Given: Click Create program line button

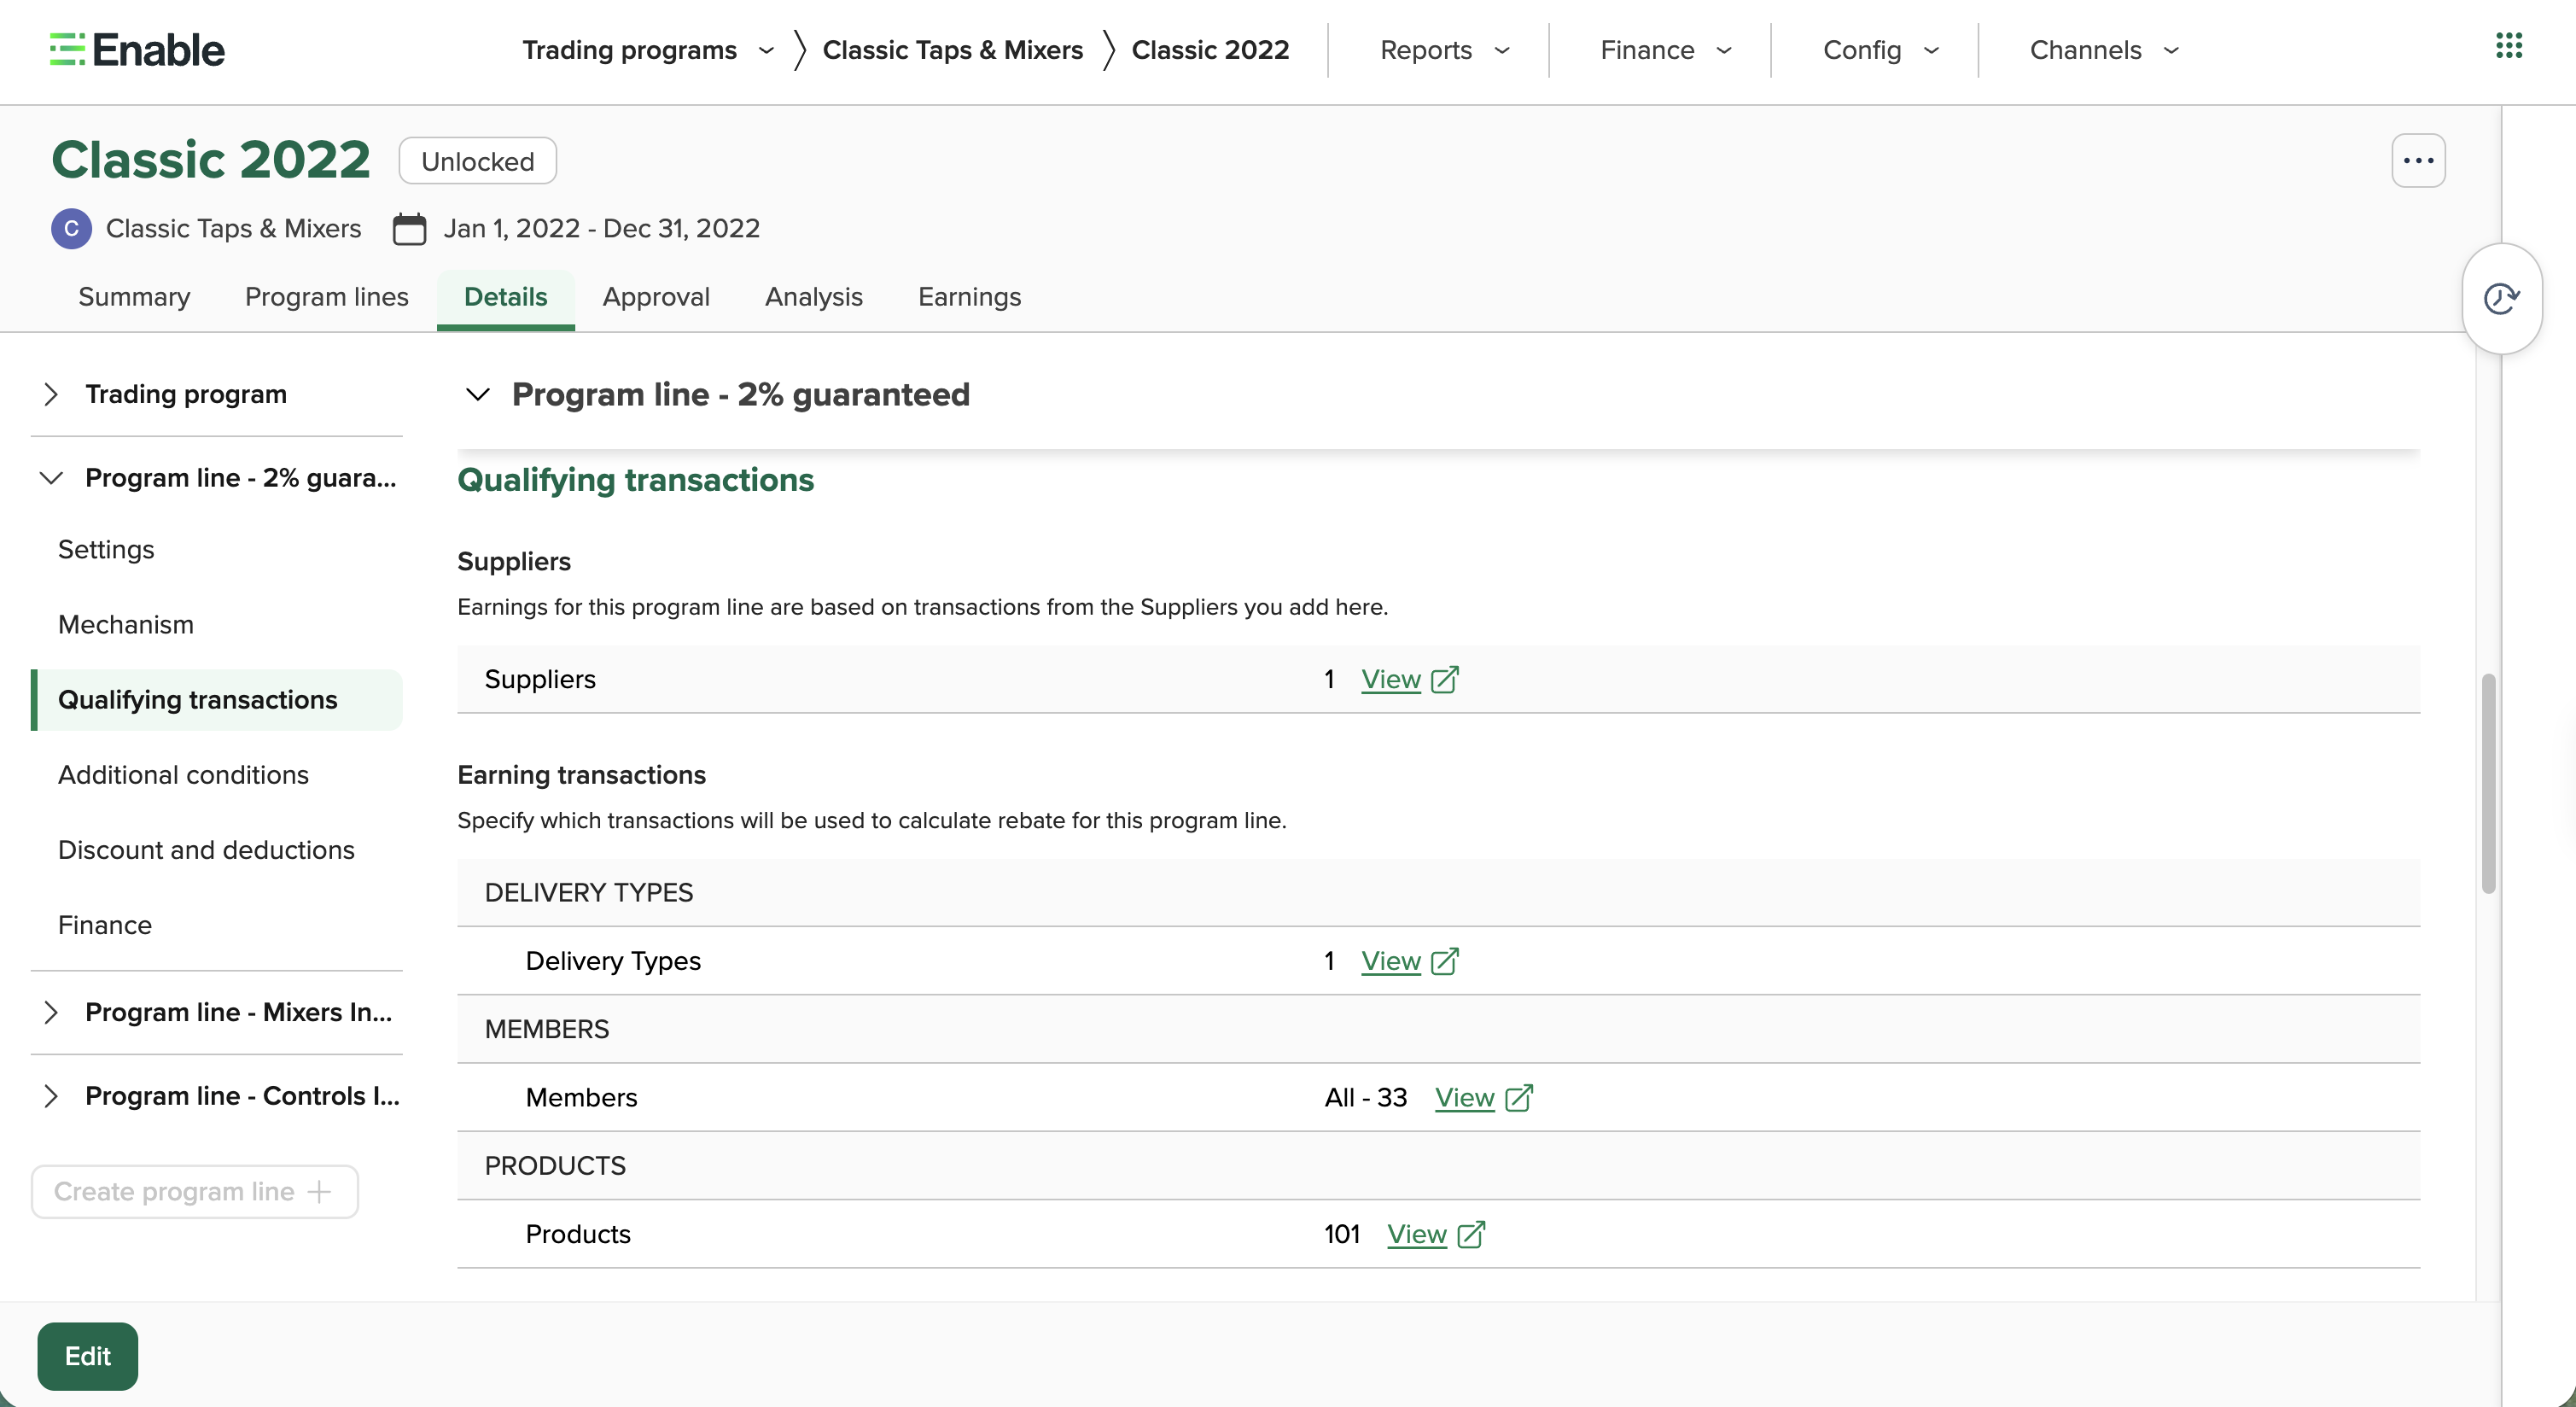Looking at the screenshot, I should pos(195,1191).
